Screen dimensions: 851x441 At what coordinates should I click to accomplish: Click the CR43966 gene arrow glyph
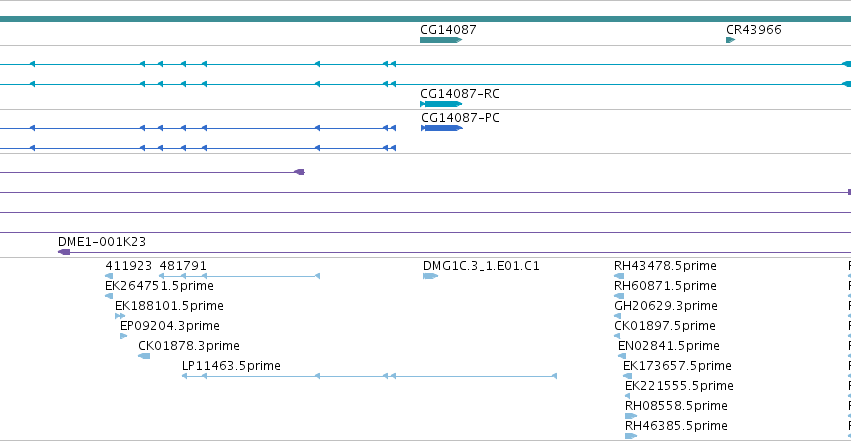(x=731, y=40)
